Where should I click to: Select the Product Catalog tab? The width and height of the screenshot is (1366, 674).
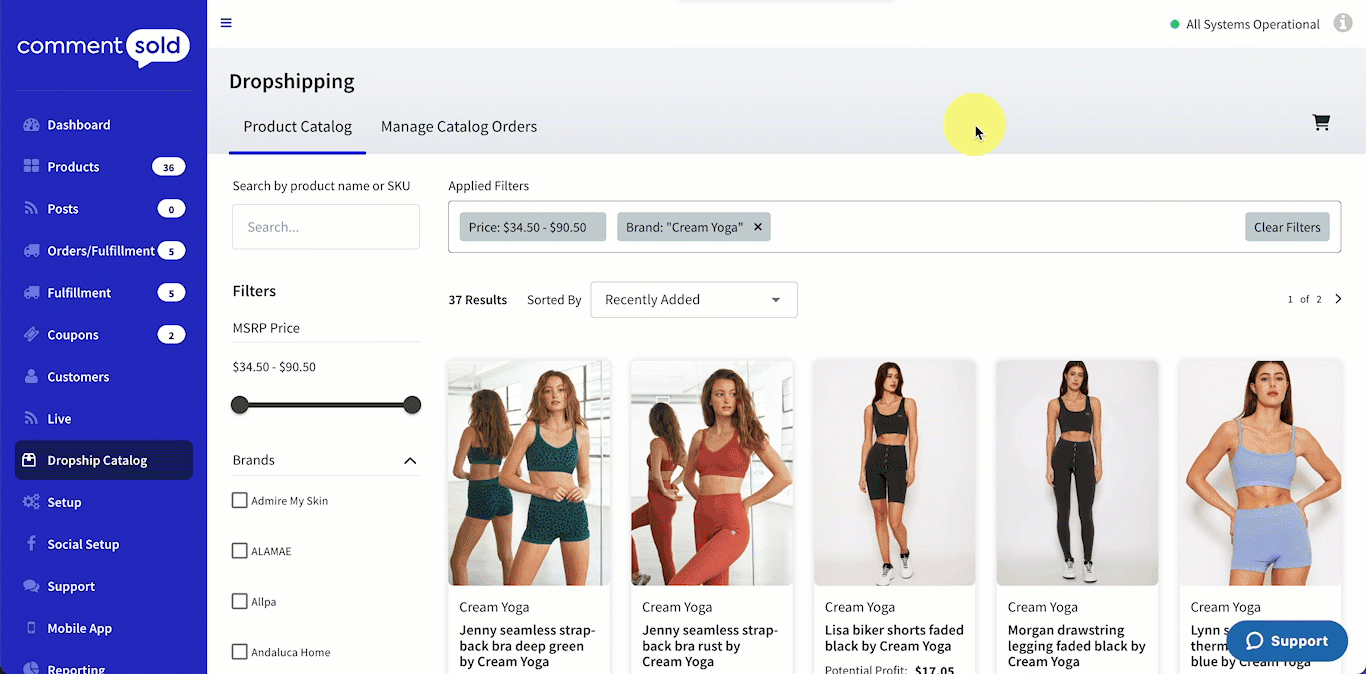[x=297, y=126]
